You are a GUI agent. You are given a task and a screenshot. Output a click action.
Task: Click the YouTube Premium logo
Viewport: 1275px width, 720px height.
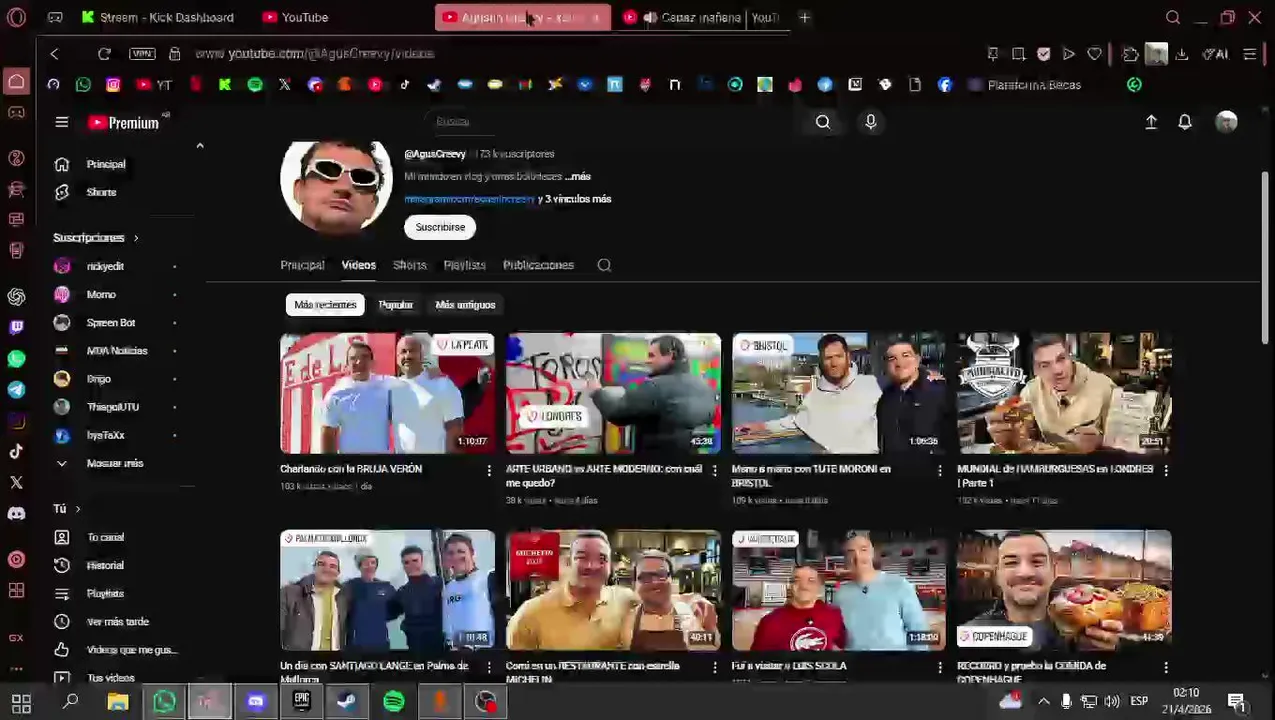pos(124,122)
